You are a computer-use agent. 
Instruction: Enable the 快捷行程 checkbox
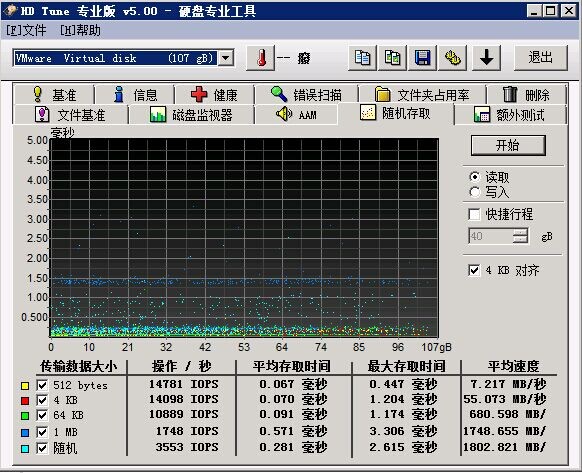(x=474, y=214)
